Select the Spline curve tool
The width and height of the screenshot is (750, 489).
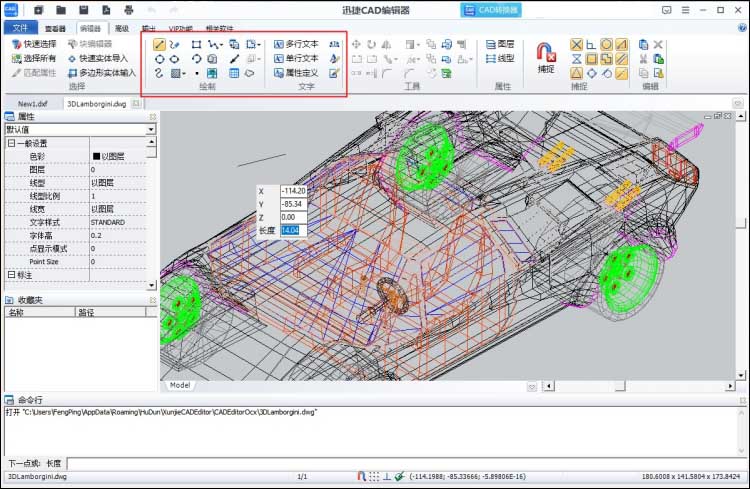159,73
